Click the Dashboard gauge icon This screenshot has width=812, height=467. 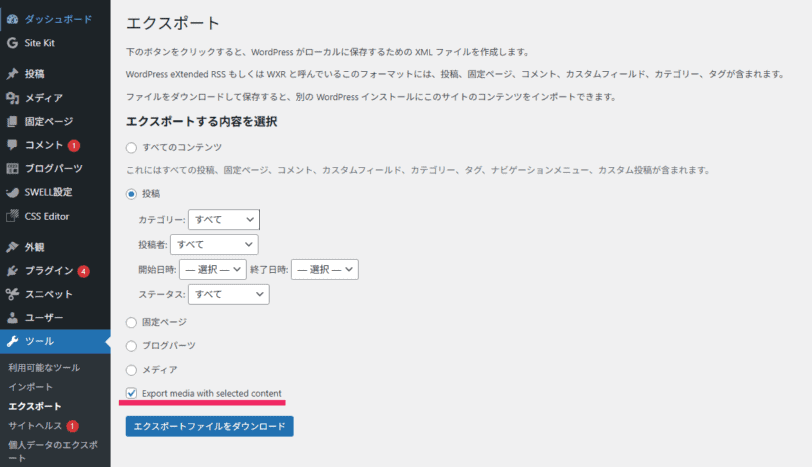pyautogui.click(x=12, y=19)
